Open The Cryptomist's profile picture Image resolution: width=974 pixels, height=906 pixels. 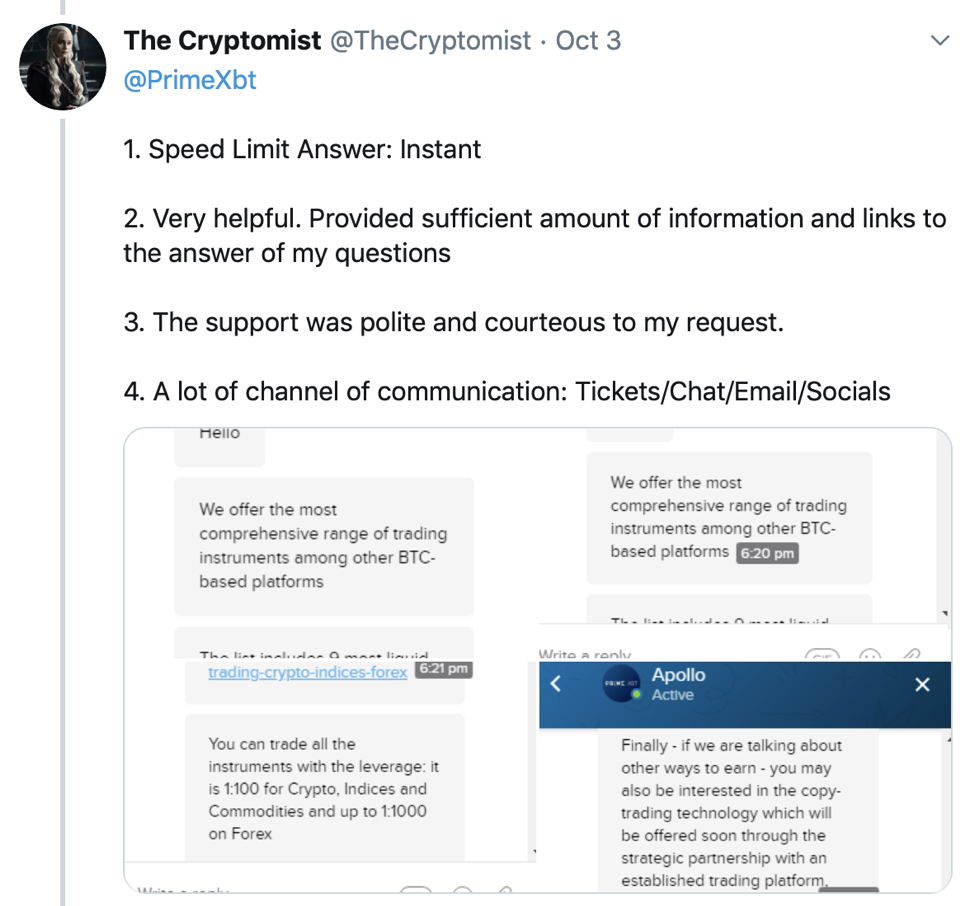point(63,66)
